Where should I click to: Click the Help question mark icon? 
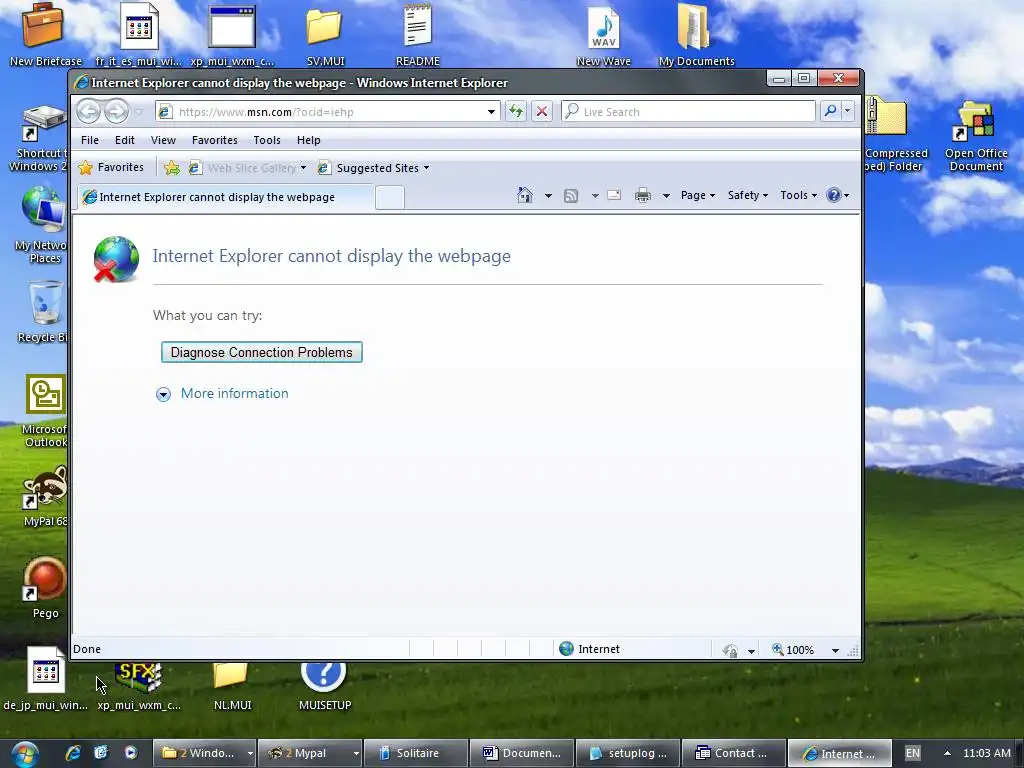pyautogui.click(x=834, y=195)
